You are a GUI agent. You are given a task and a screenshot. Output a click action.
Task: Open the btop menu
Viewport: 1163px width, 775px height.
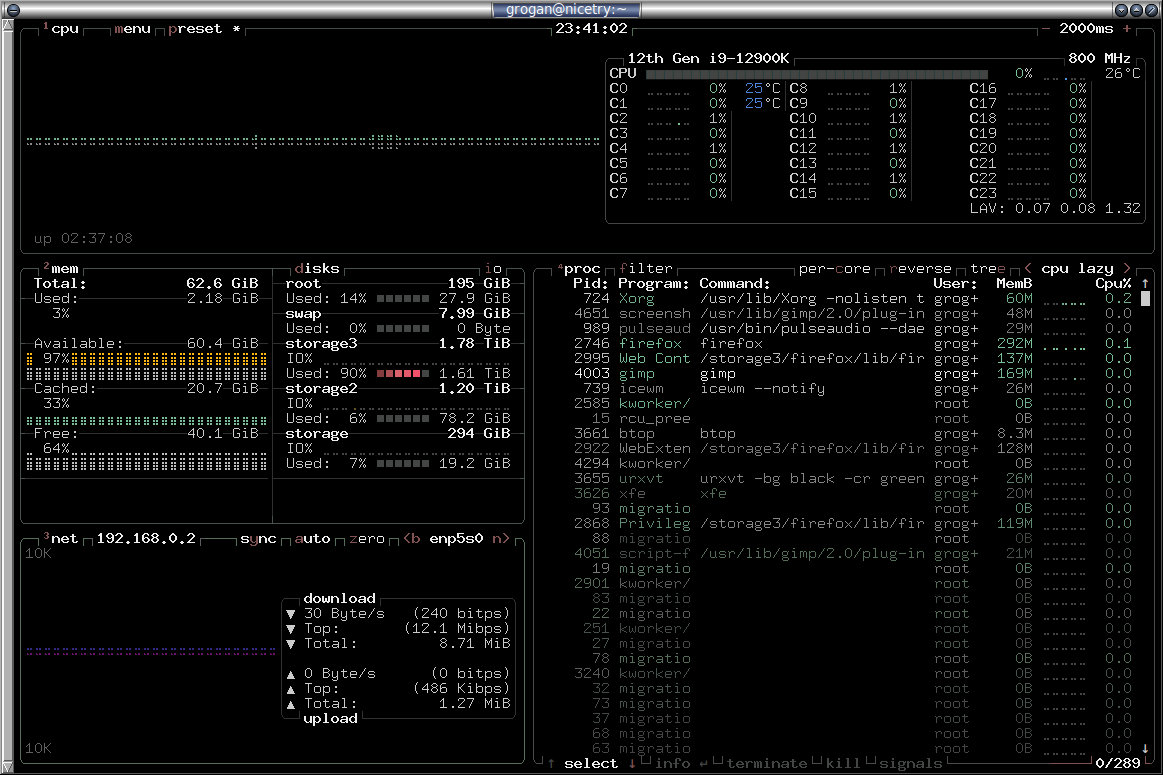tap(133, 29)
